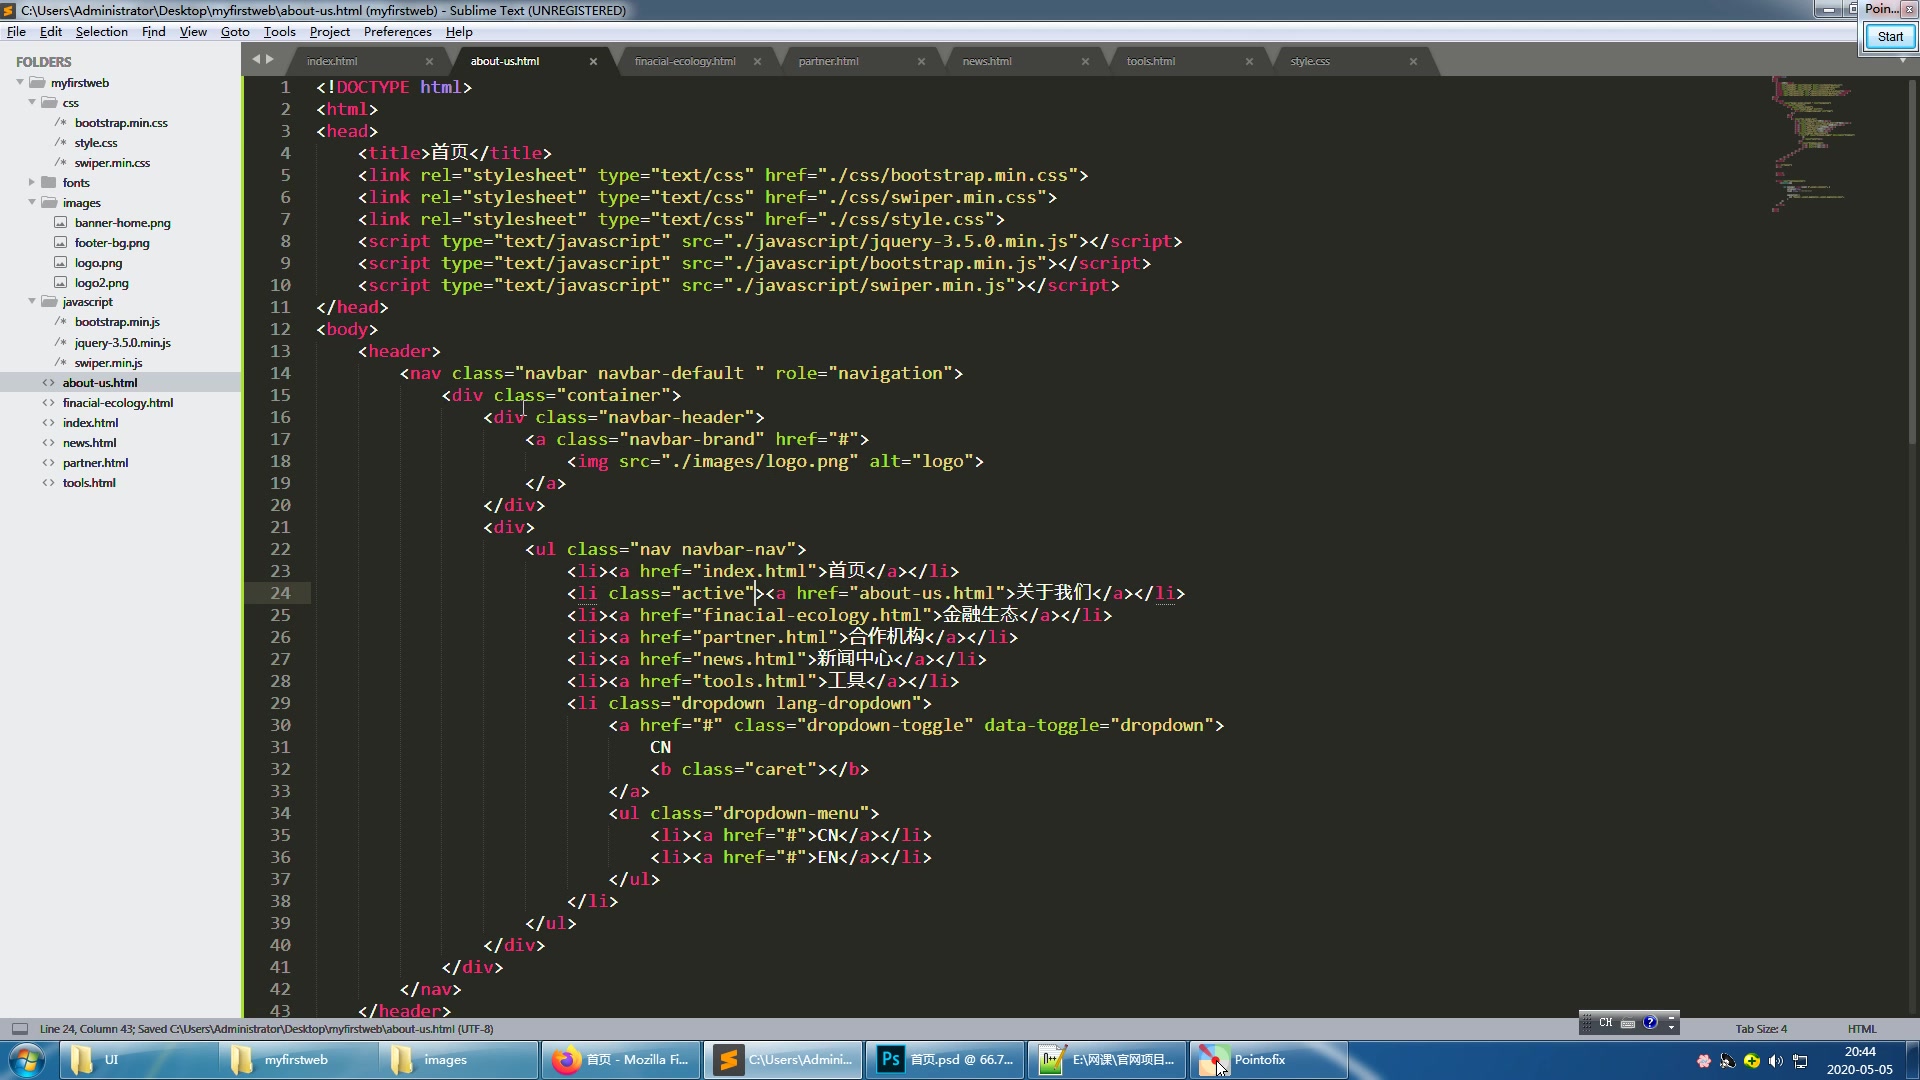
Task: Select news.html in sidebar
Action: click(x=89, y=443)
